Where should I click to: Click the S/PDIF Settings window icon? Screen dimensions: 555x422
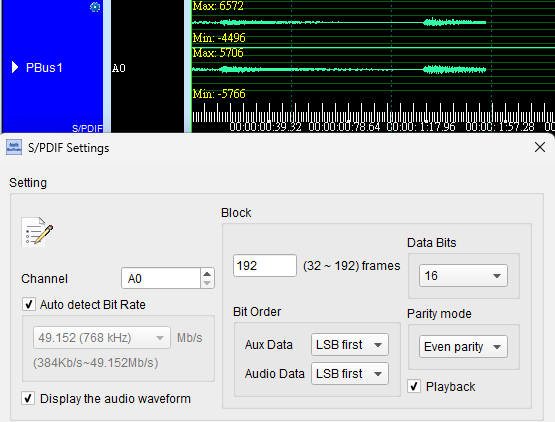14,147
